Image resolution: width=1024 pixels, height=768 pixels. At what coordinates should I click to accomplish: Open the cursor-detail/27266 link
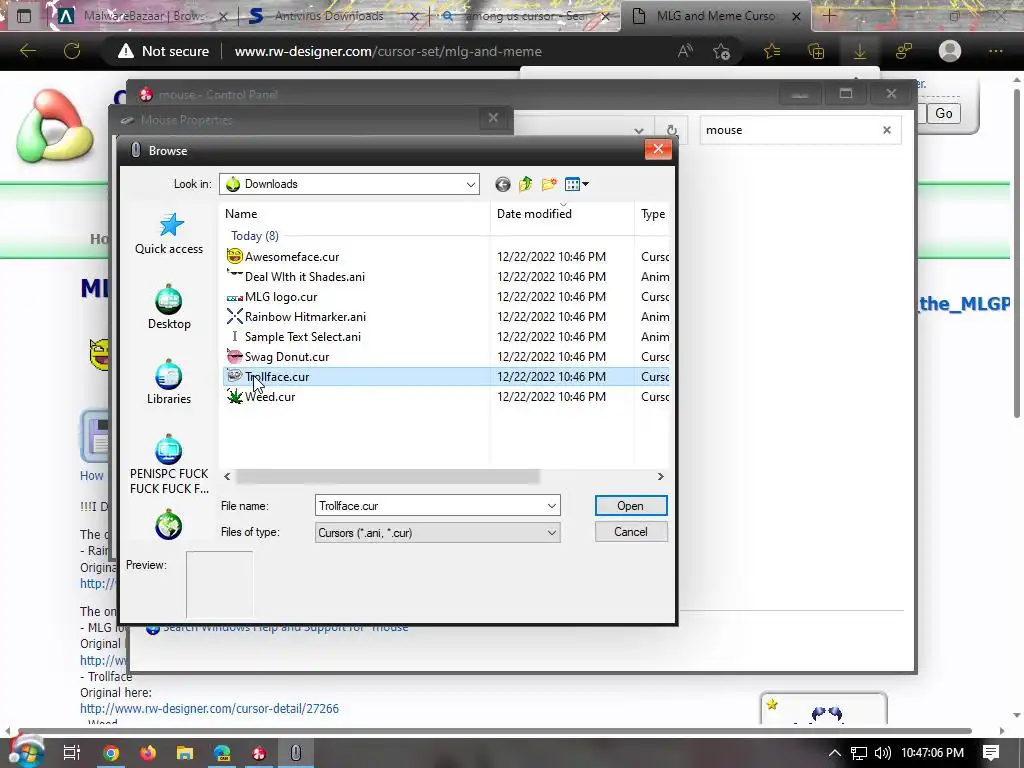209,709
